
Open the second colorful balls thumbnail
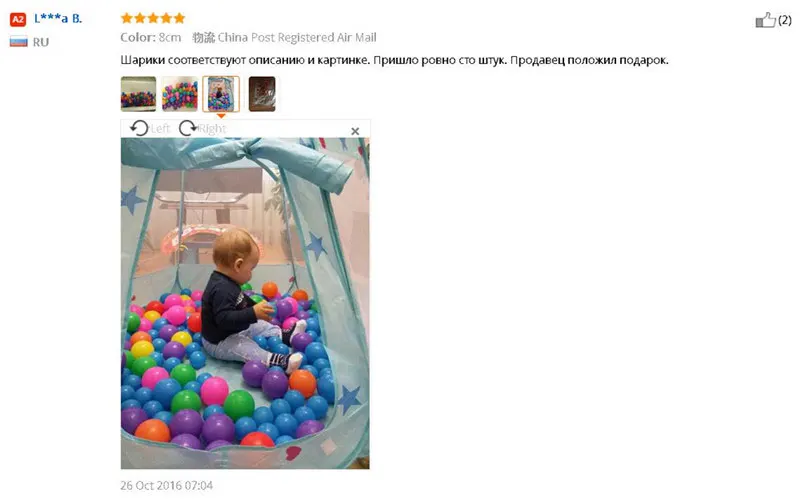click(x=180, y=94)
